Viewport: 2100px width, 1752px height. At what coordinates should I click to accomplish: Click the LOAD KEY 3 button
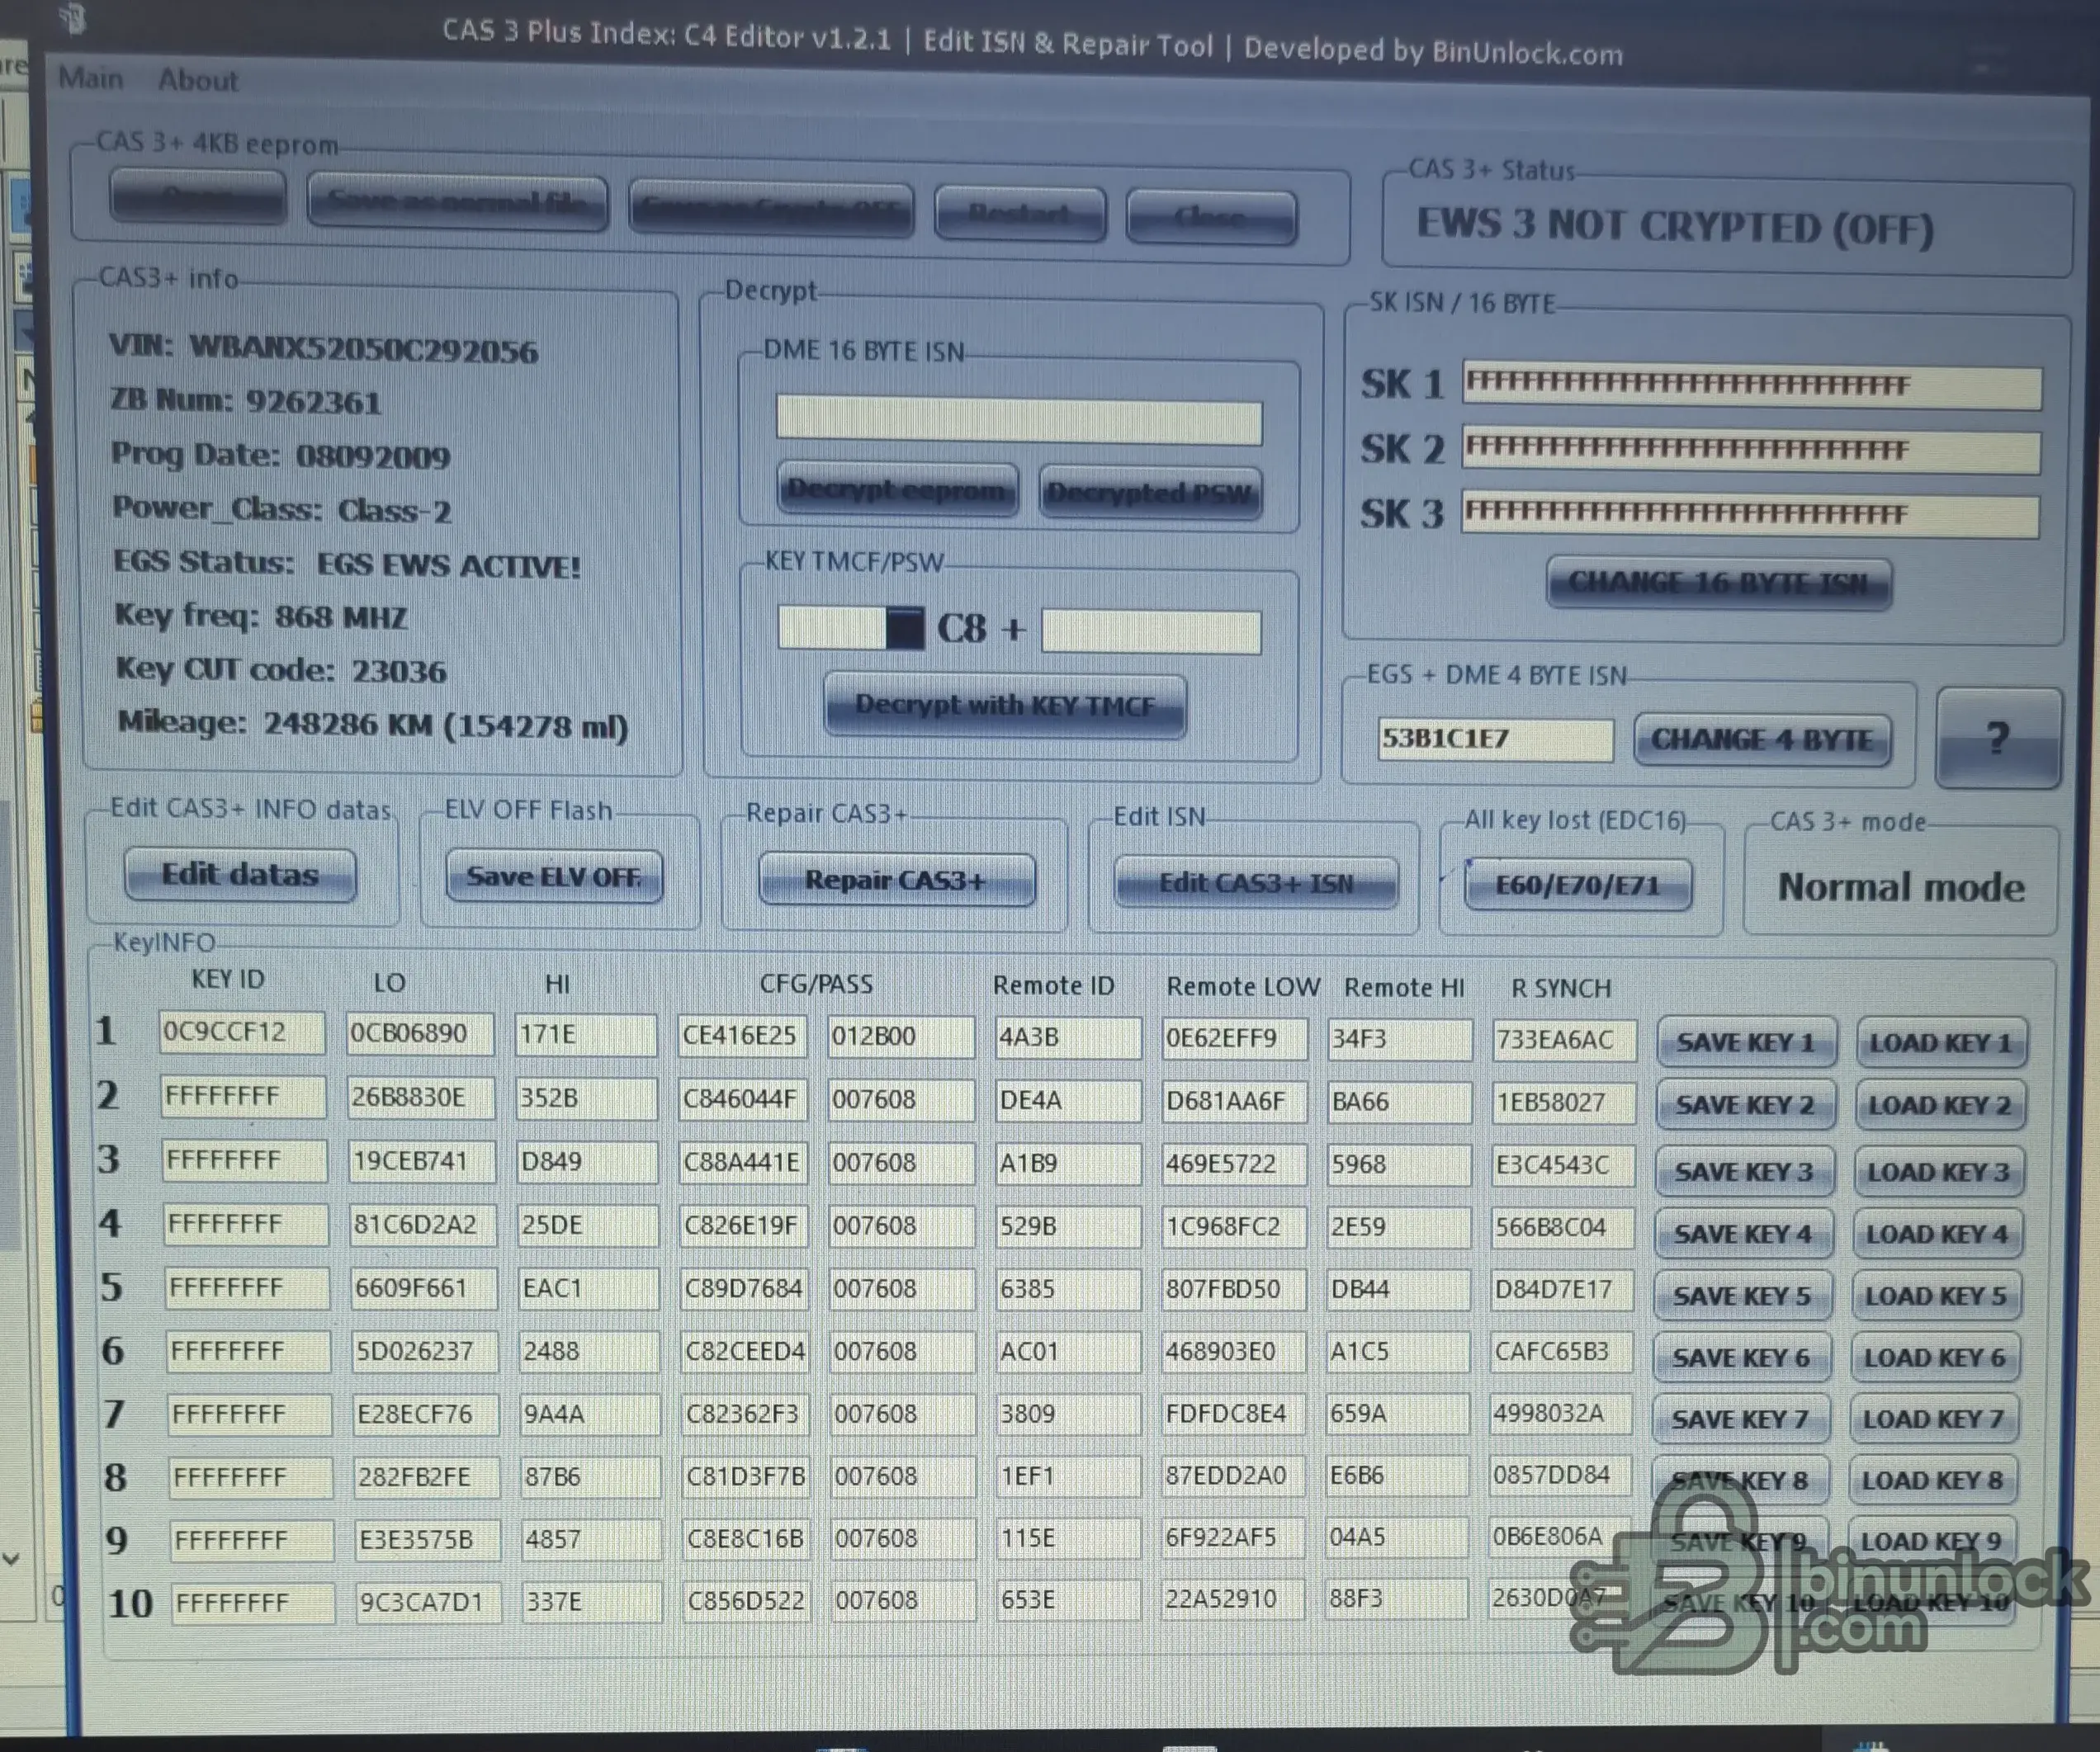coord(1938,1172)
